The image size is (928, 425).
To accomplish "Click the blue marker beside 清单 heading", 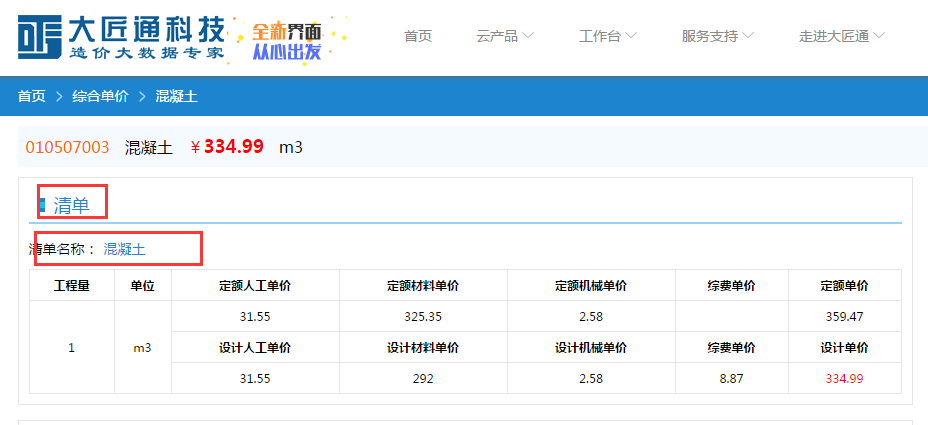I will (x=42, y=206).
